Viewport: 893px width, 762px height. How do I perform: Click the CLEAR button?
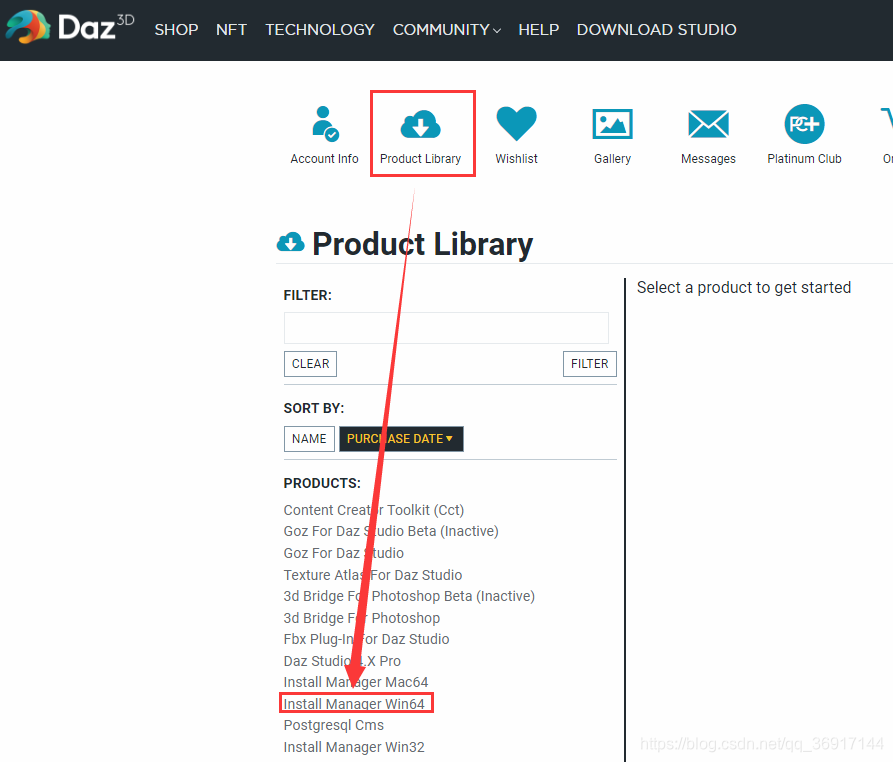(x=310, y=364)
